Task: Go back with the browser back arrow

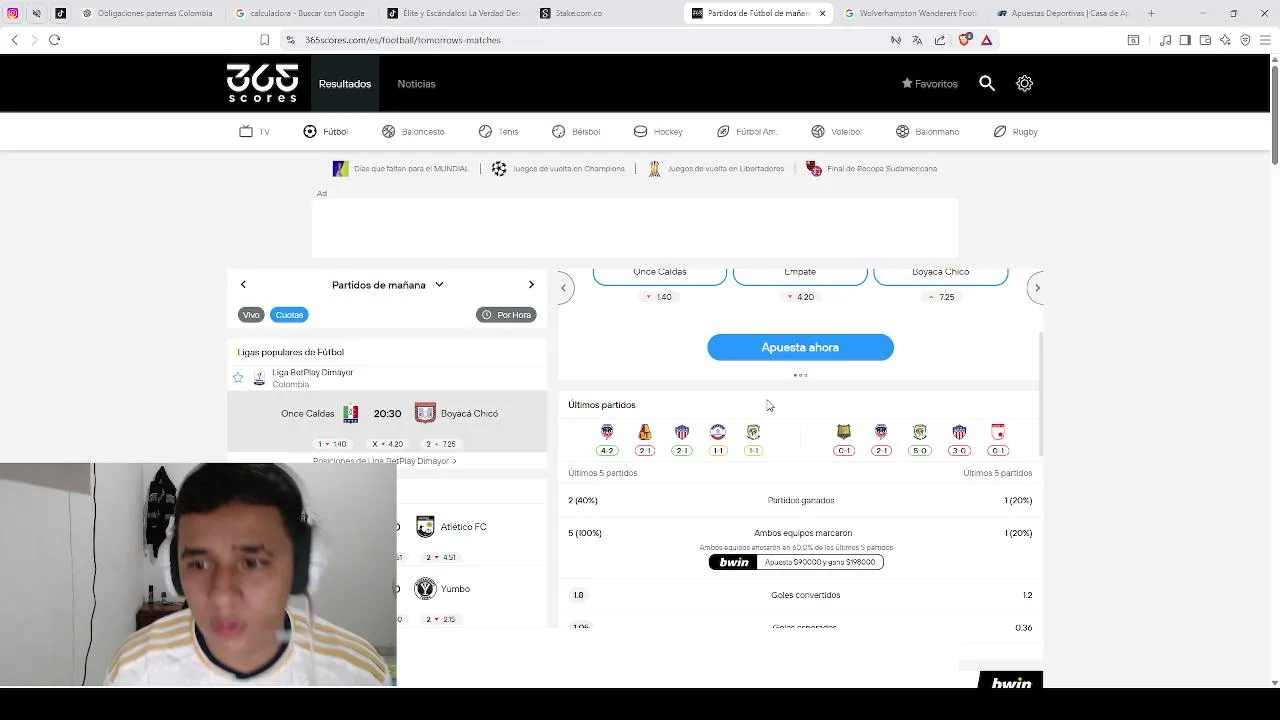Action: click(14, 40)
